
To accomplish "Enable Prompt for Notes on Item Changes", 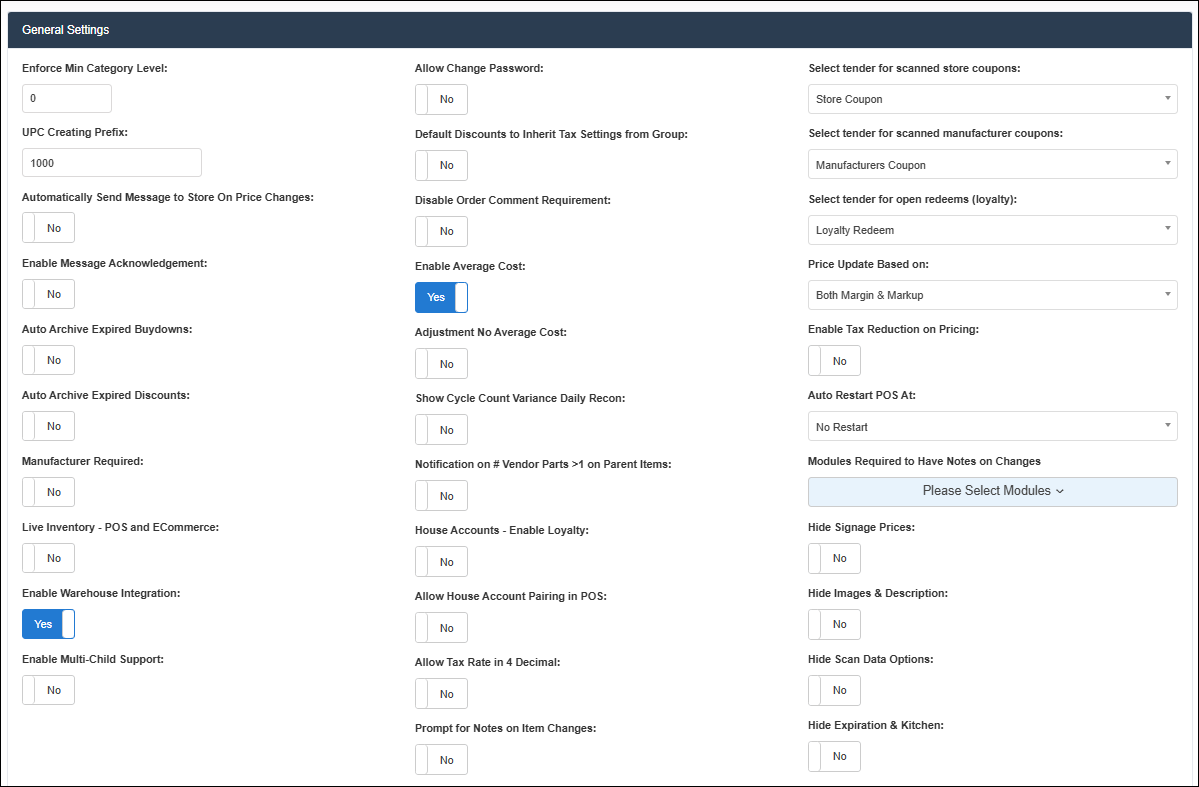I will click(x=441, y=760).
